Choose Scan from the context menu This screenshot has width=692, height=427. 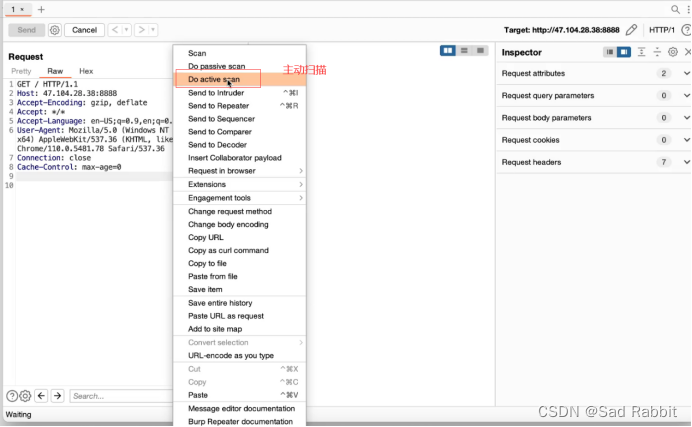pos(240,53)
